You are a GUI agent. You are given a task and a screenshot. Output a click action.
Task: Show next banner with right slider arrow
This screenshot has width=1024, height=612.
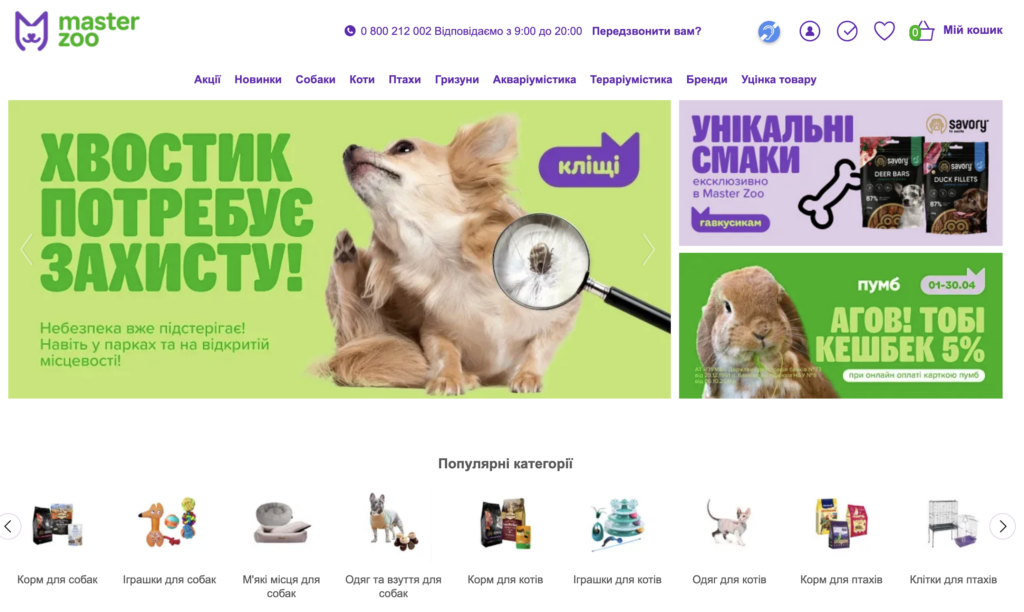(x=648, y=249)
